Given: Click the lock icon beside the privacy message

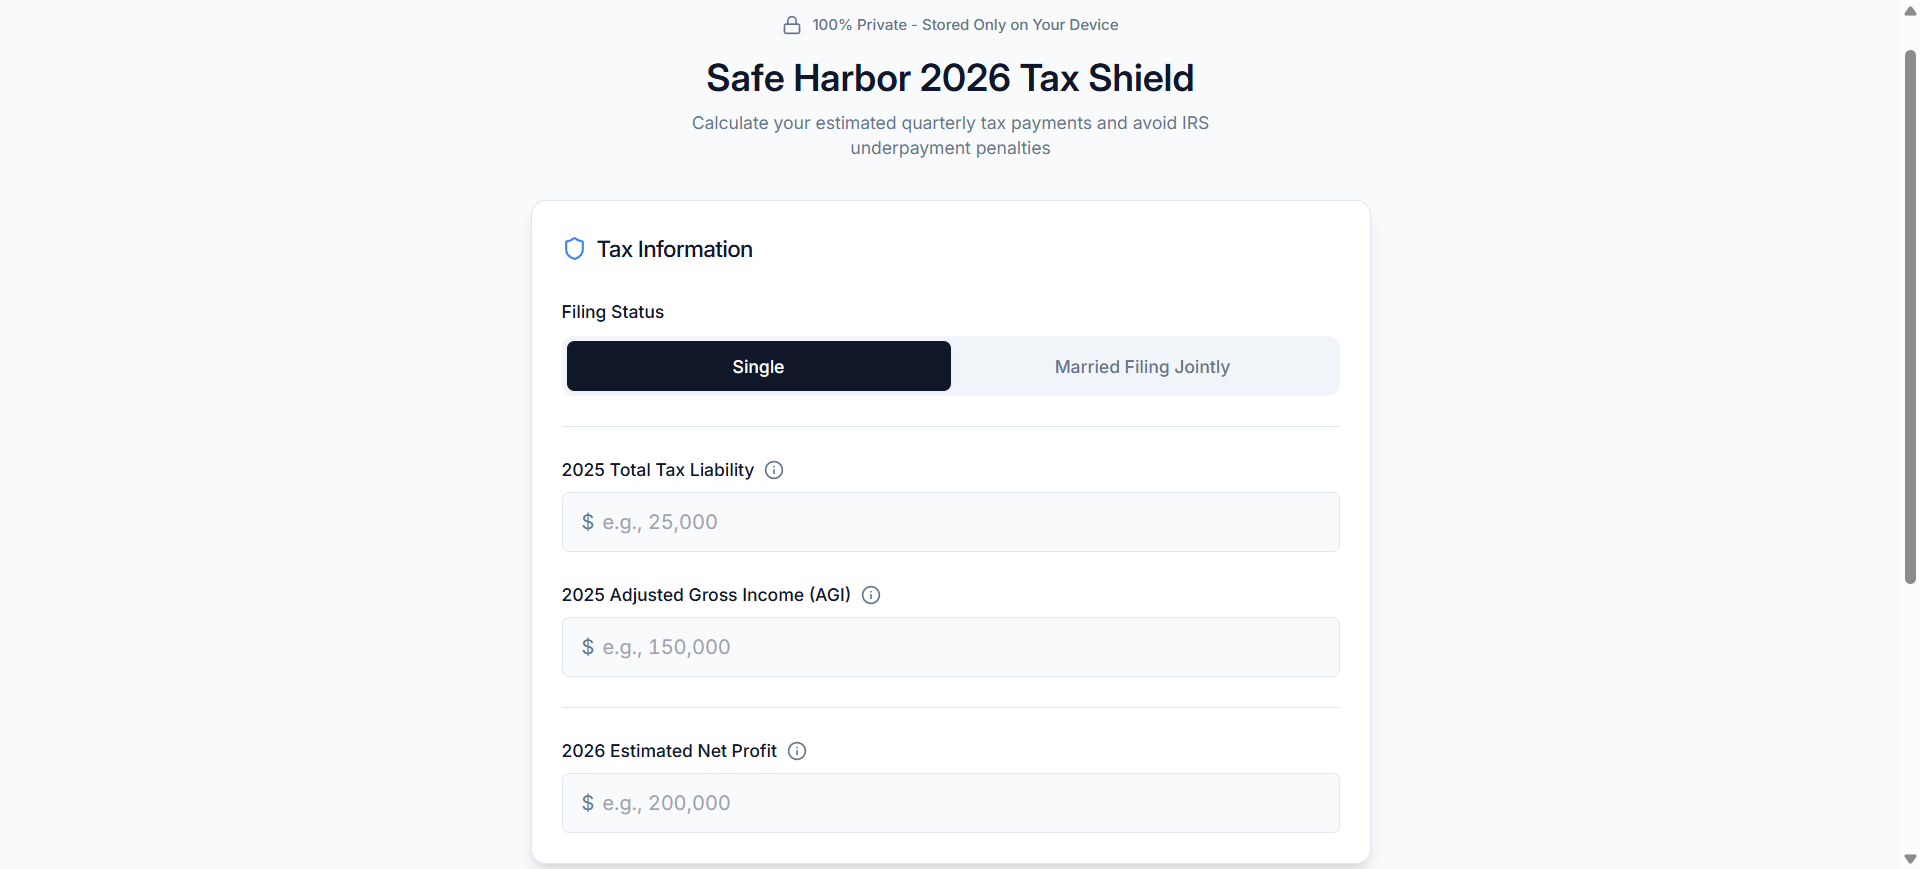Looking at the screenshot, I should click(793, 25).
